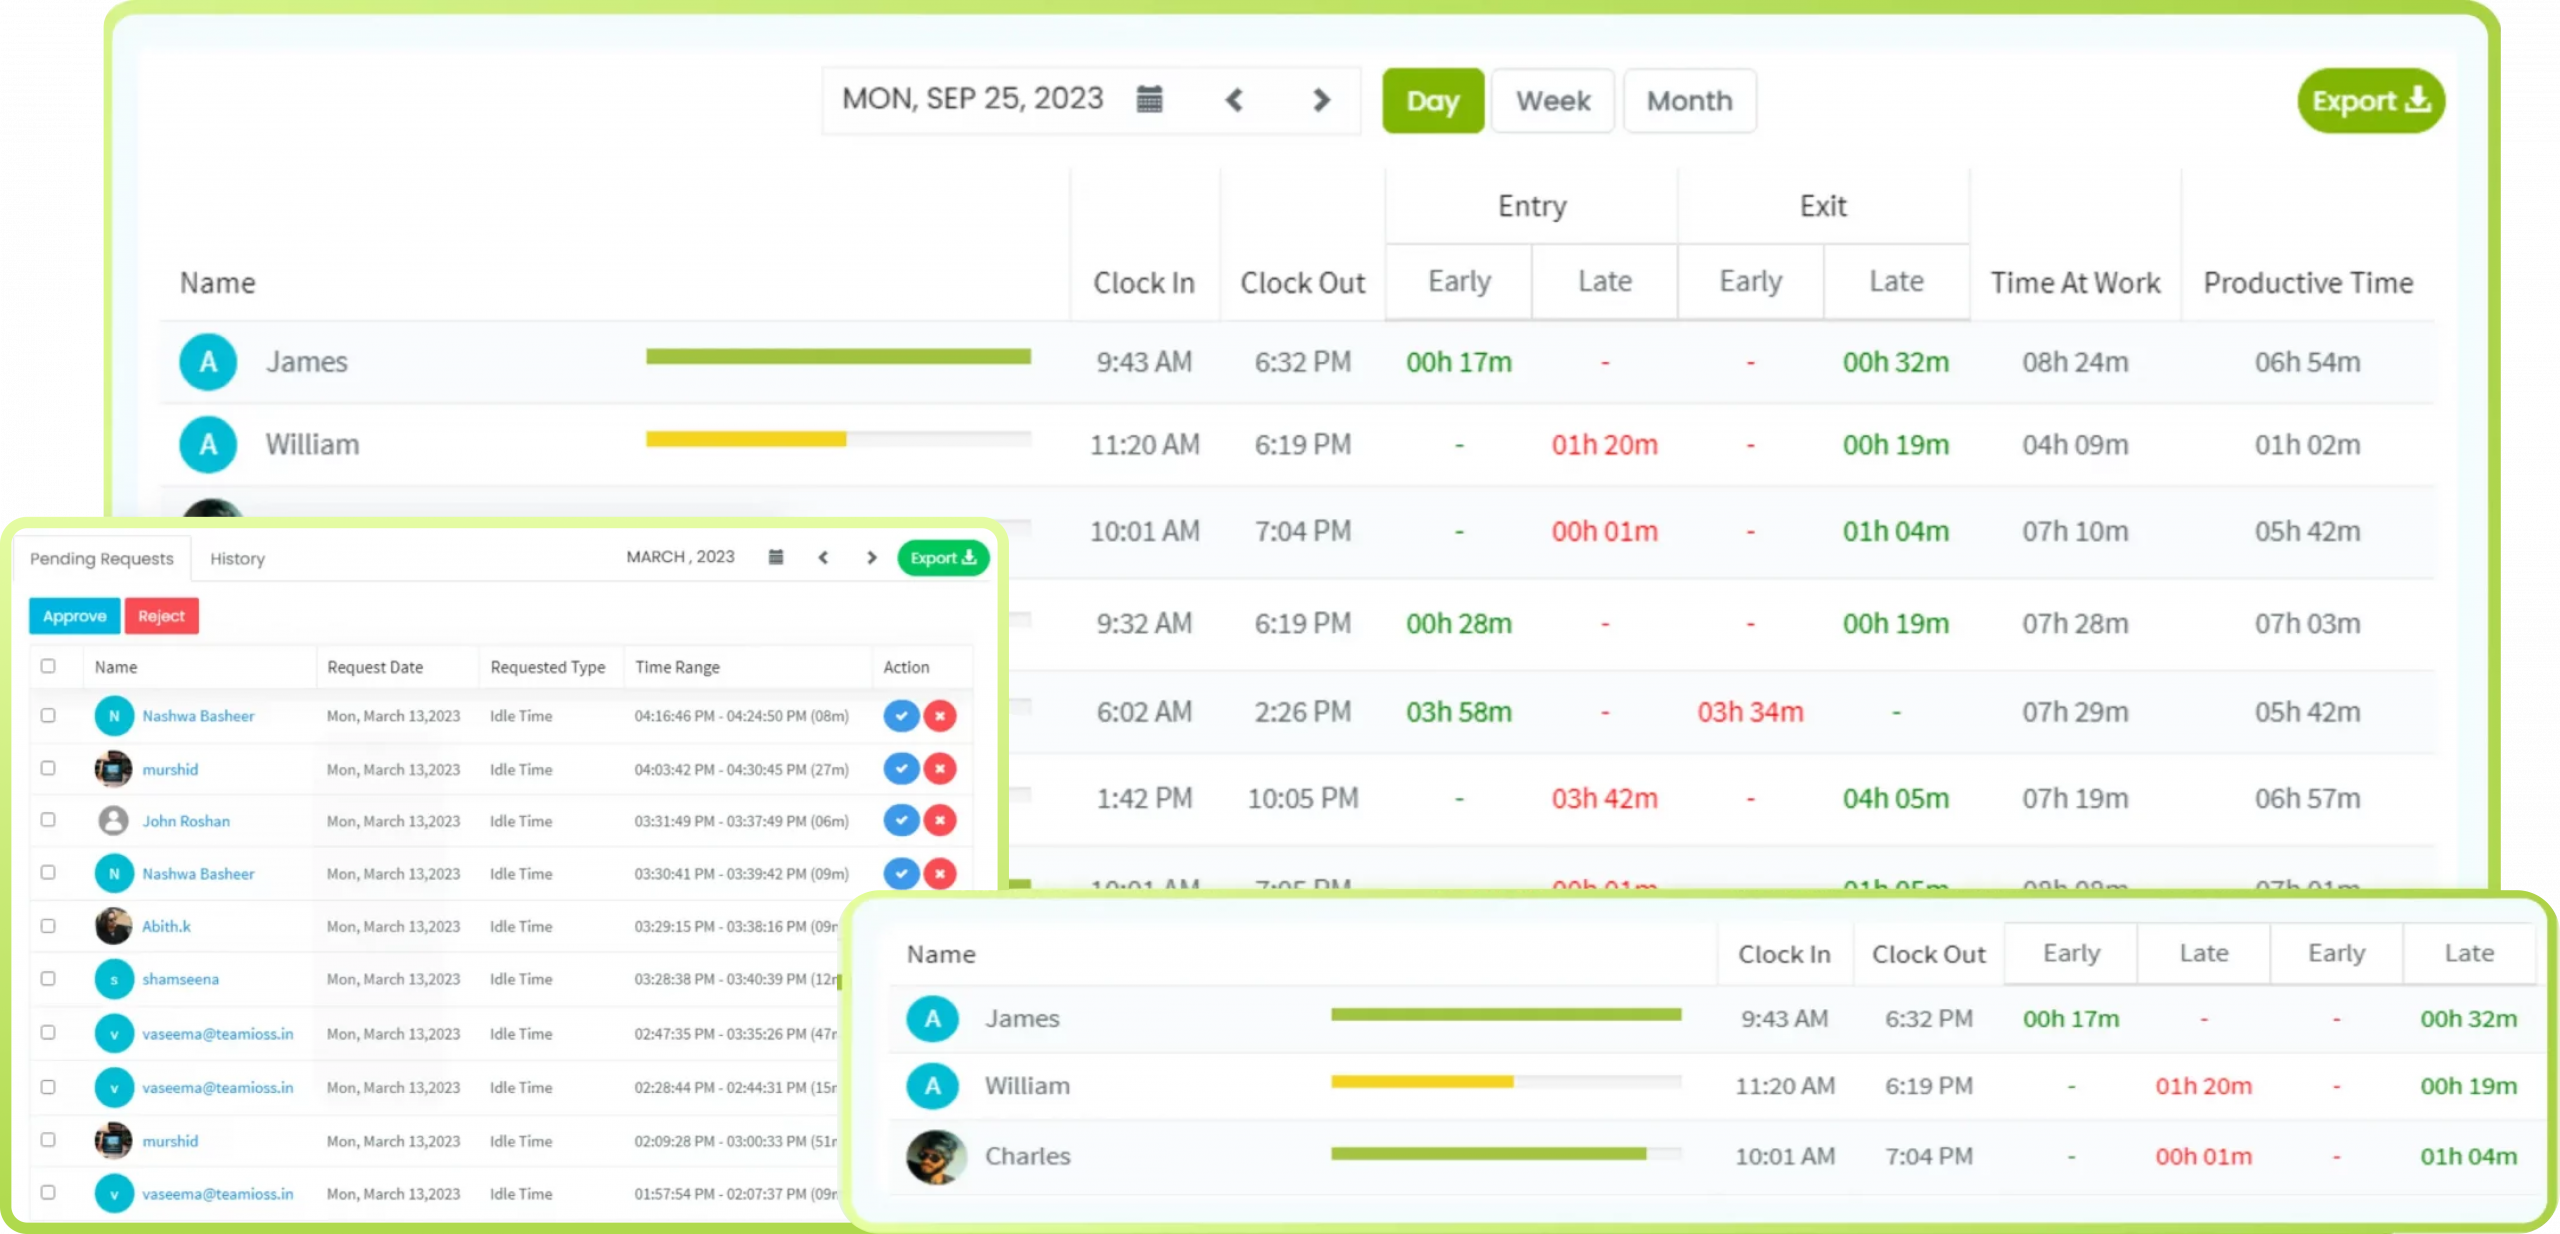This screenshot has height=1234, width=2560.
Task: Approve Nashwa Basheer 03:30:41 PM request
Action: click(x=901, y=873)
